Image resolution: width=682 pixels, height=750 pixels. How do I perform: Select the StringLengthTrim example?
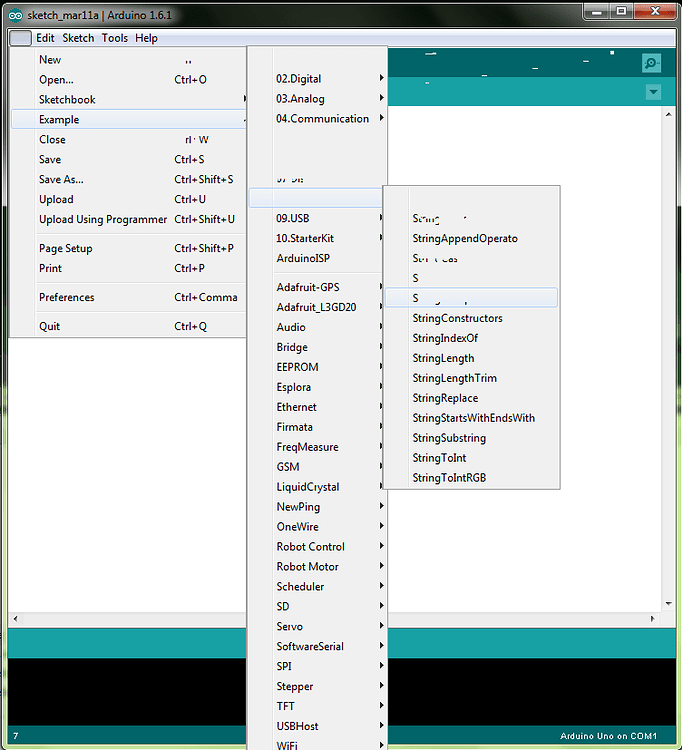[471, 378]
